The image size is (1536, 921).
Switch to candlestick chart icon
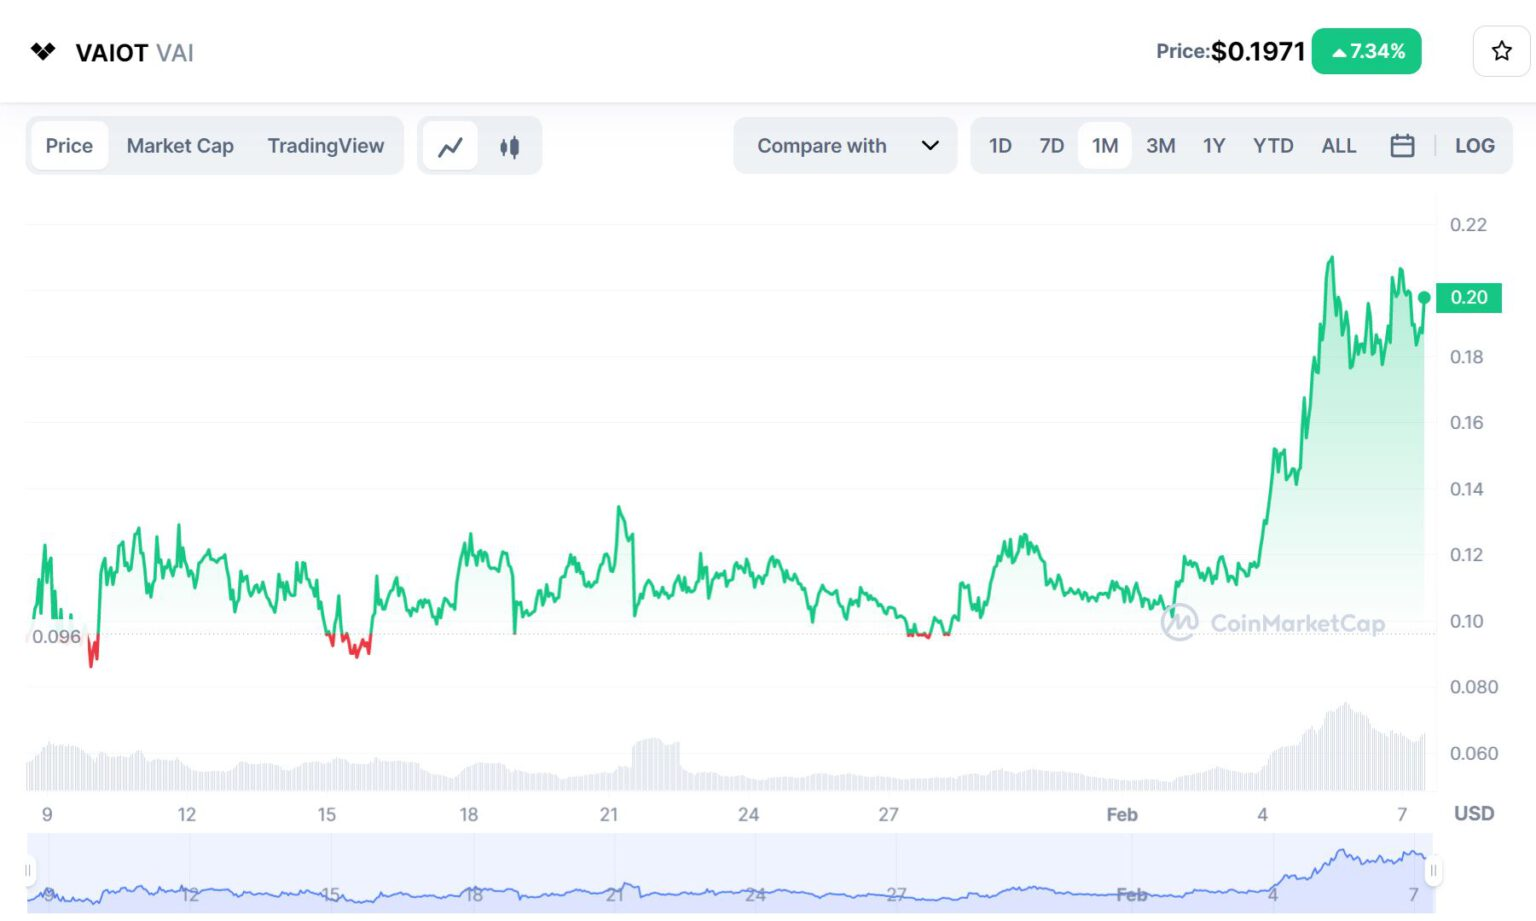pyautogui.click(x=509, y=146)
